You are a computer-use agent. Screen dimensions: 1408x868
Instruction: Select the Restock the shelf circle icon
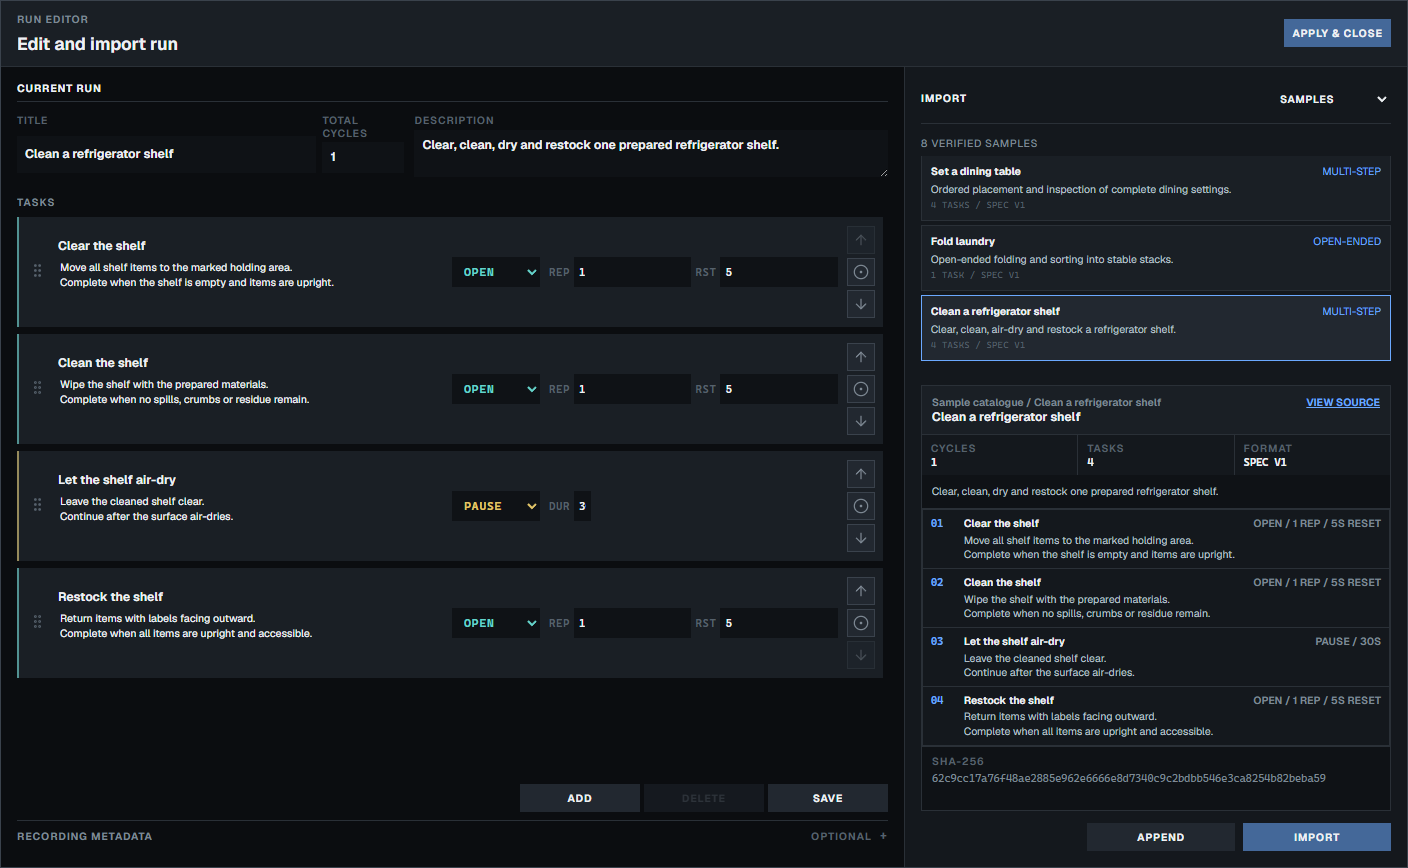point(861,623)
